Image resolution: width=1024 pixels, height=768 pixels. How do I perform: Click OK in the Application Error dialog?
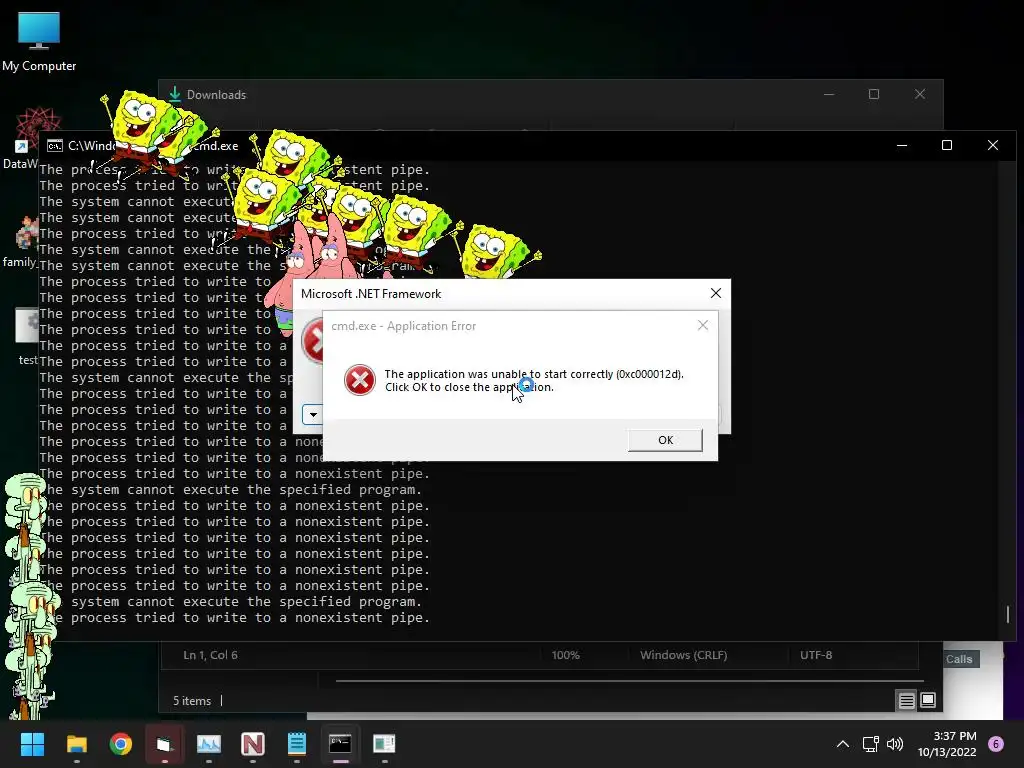coord(665,440)
